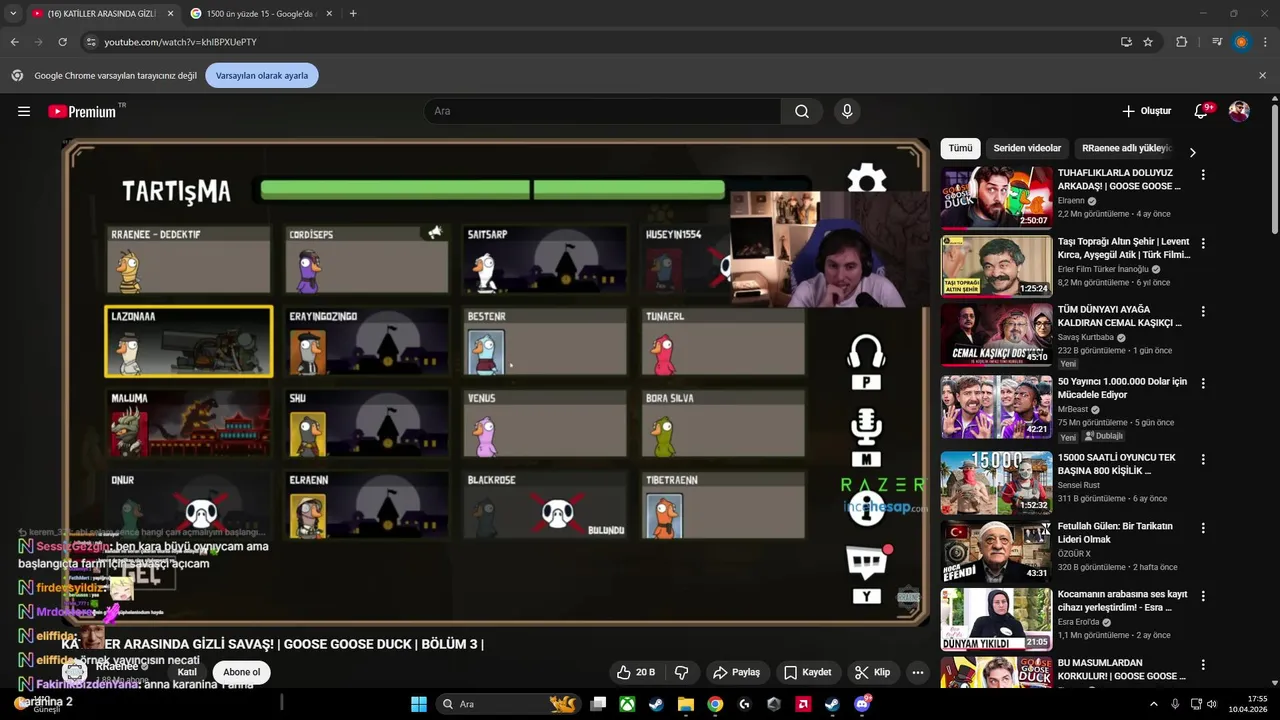This screenshot has height=720, width=1280.
Task: Open the YouTube account avatar menu
Action: tap(1239, 111)
